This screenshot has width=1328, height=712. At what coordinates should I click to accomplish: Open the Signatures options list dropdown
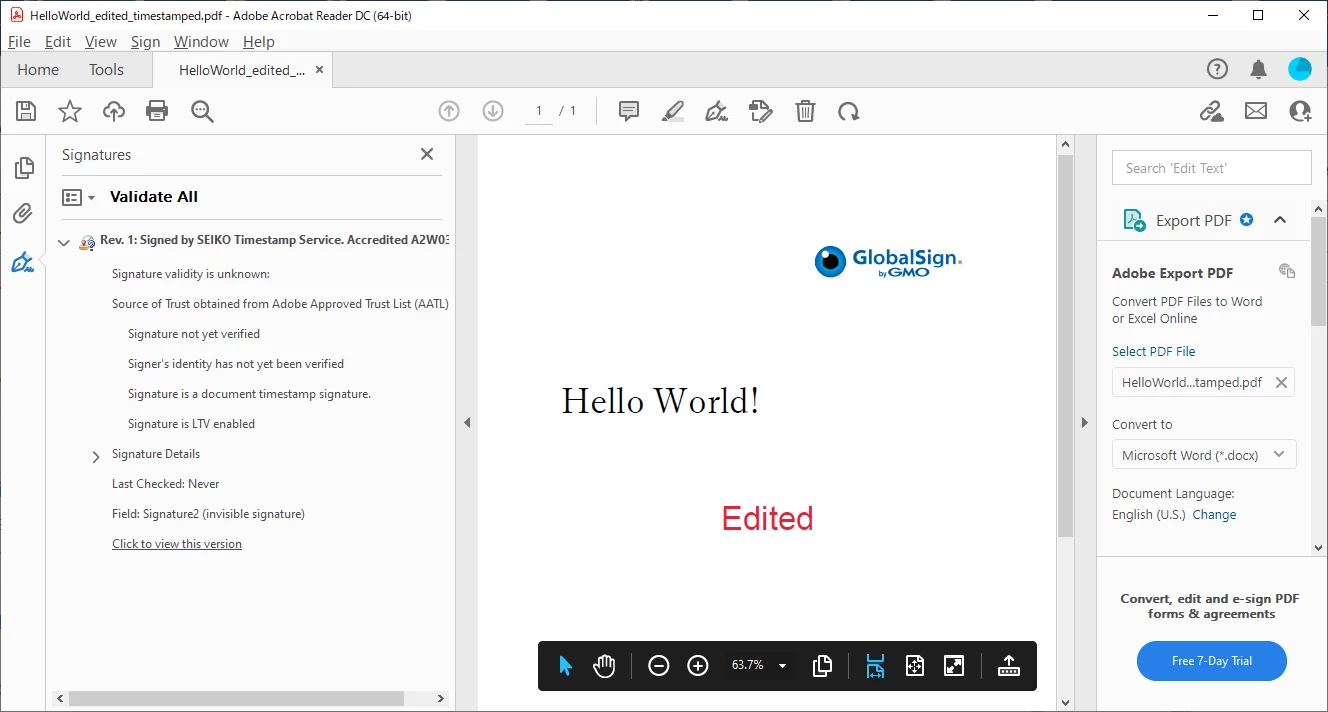79,197
